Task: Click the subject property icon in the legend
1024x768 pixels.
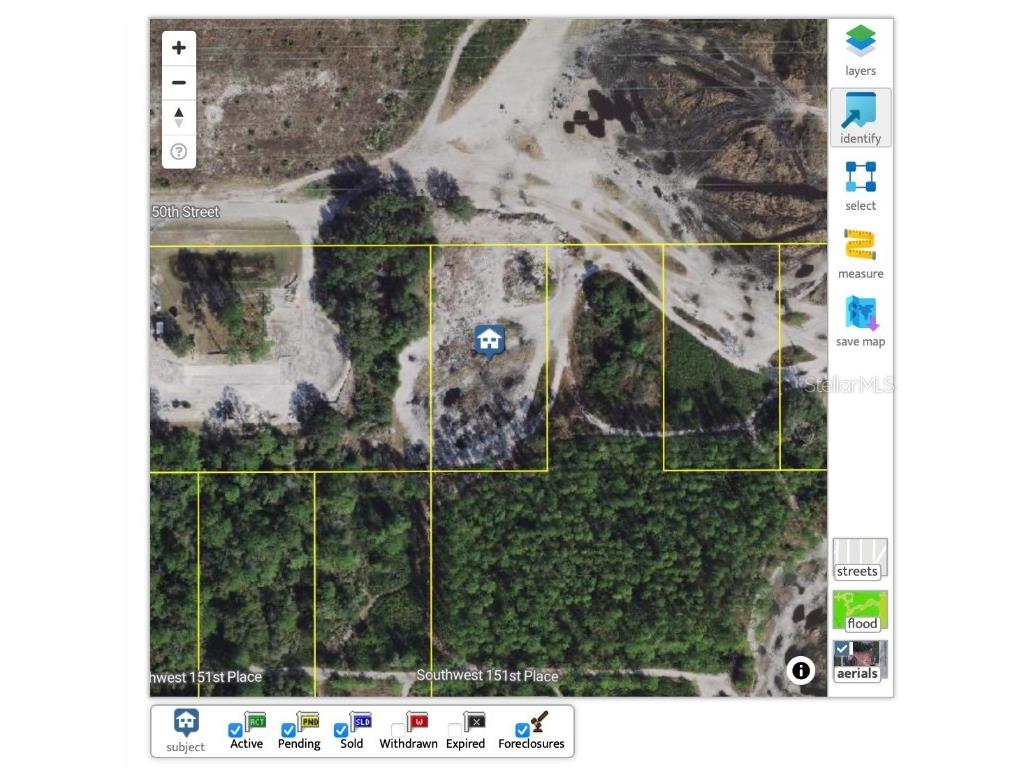Action: pos(185,722)
